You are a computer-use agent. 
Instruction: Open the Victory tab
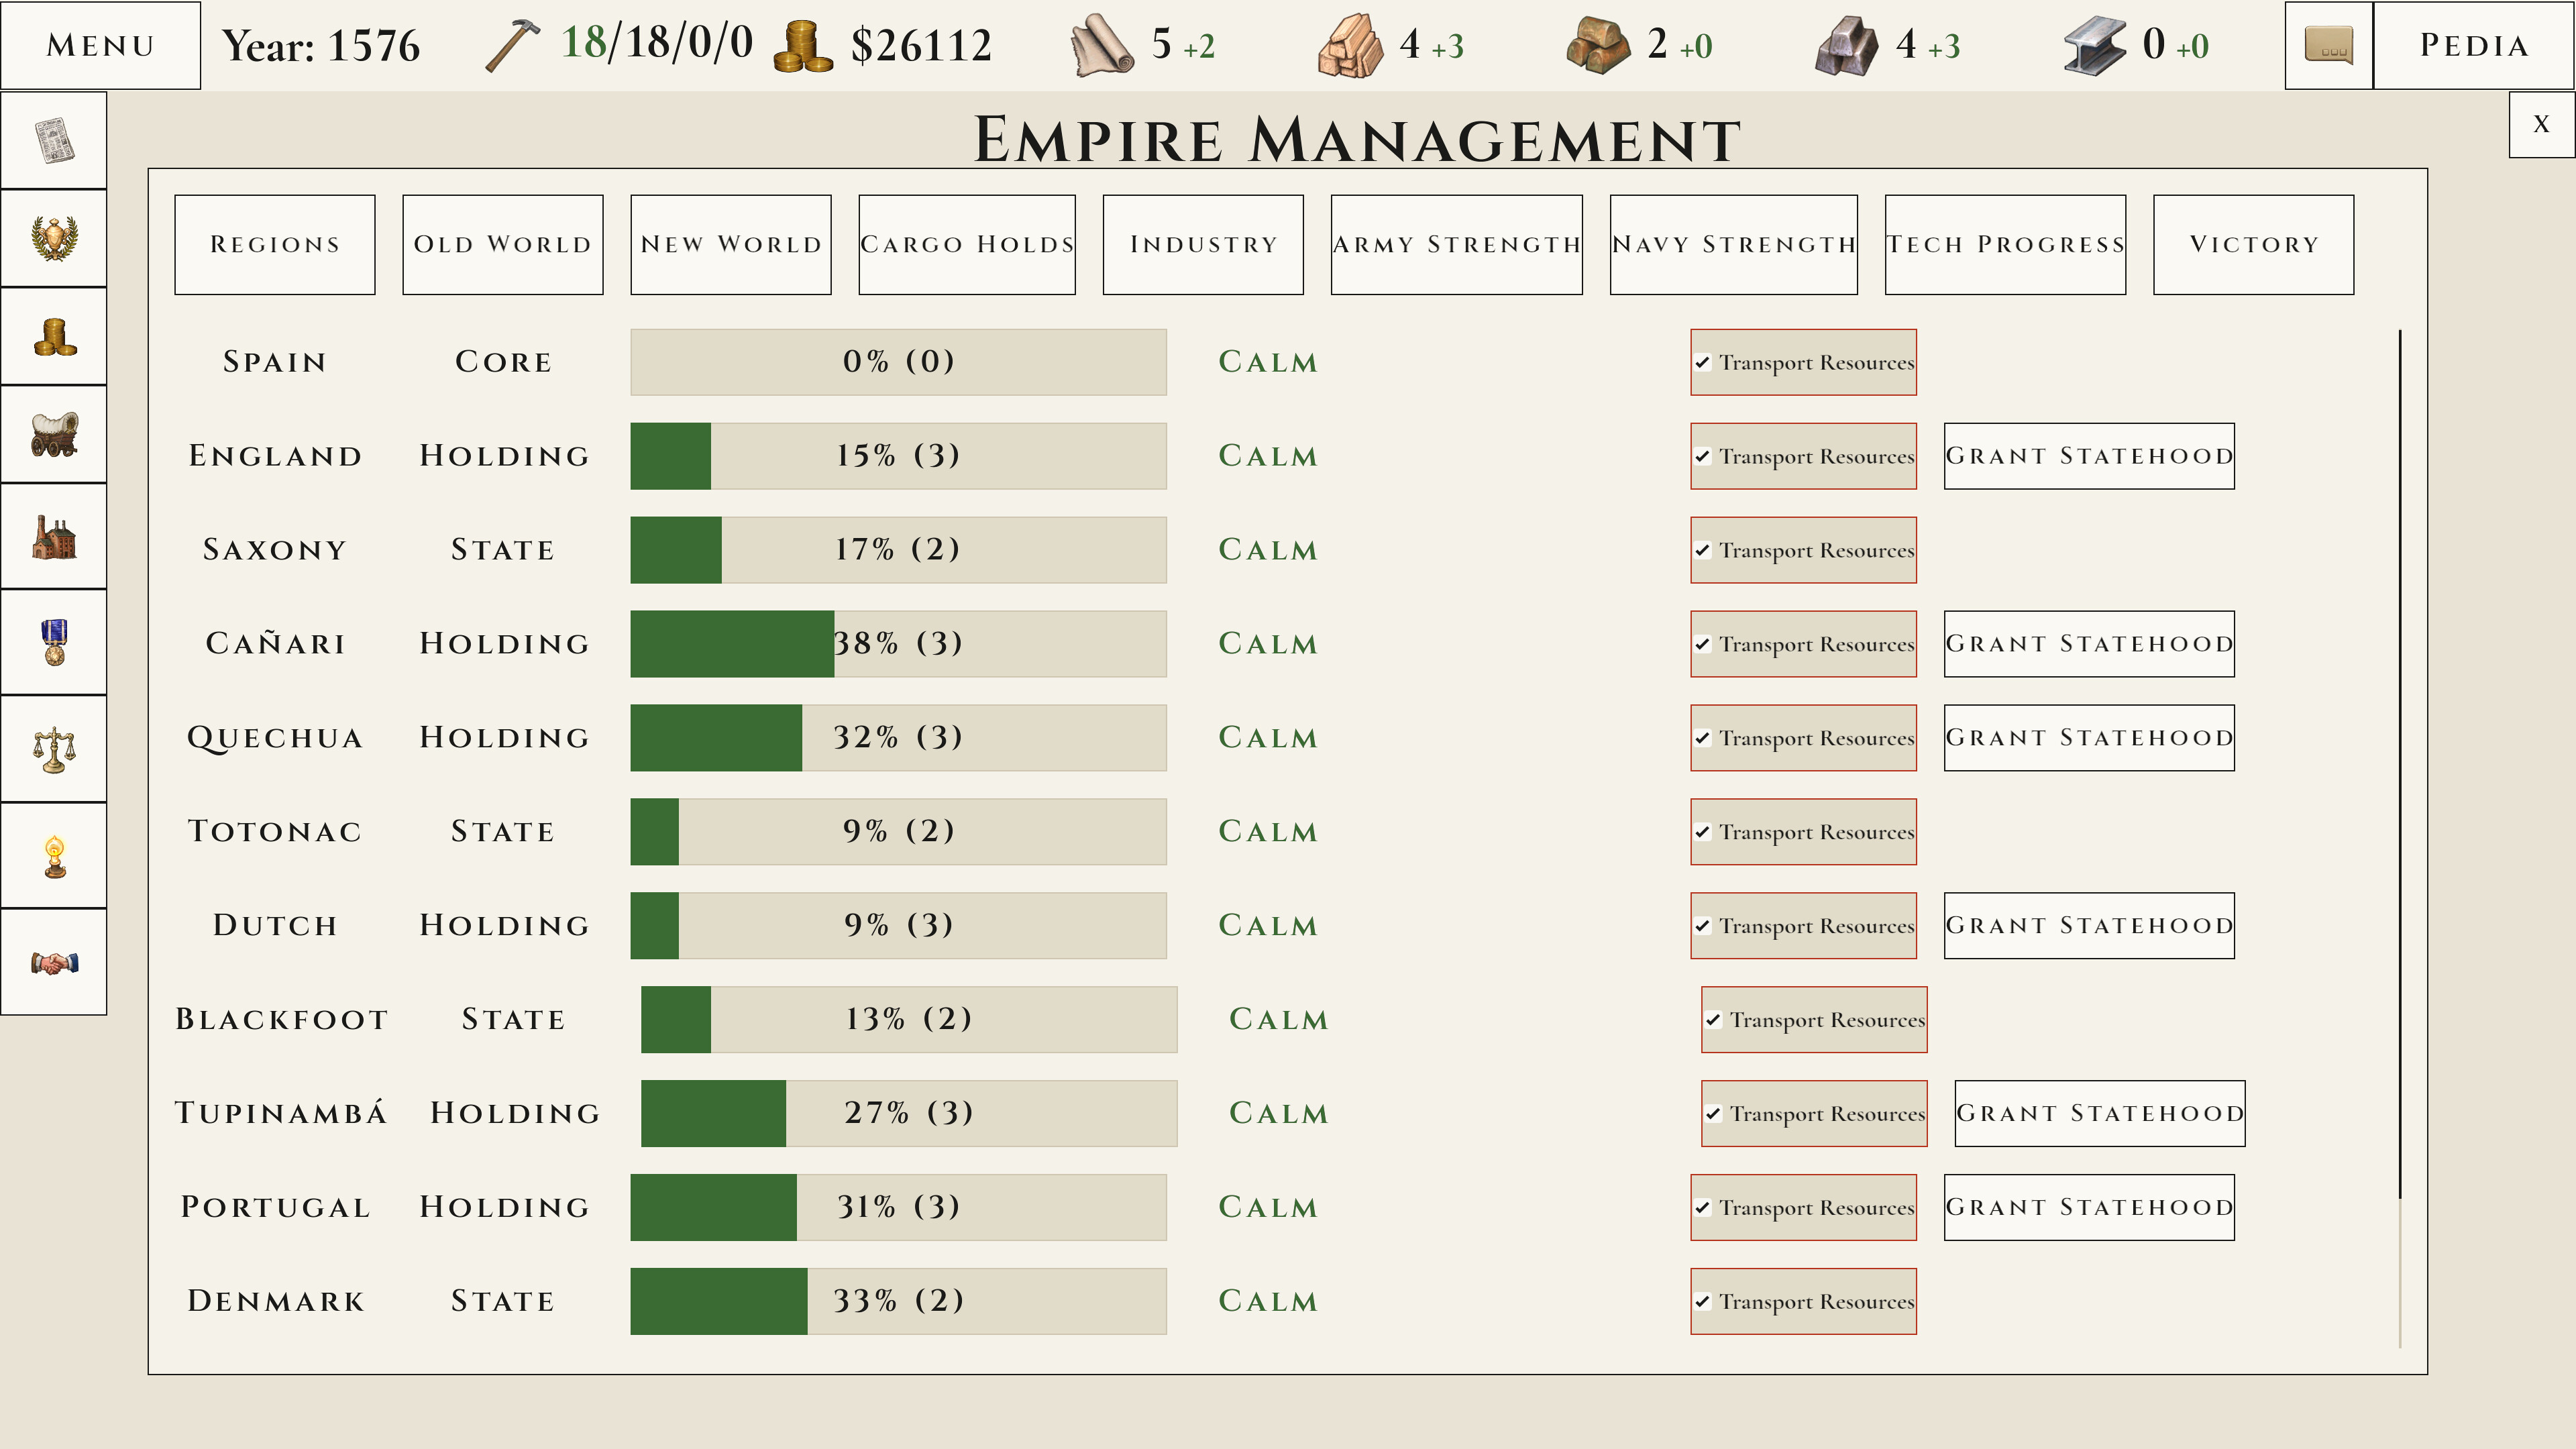(2254, 245)
